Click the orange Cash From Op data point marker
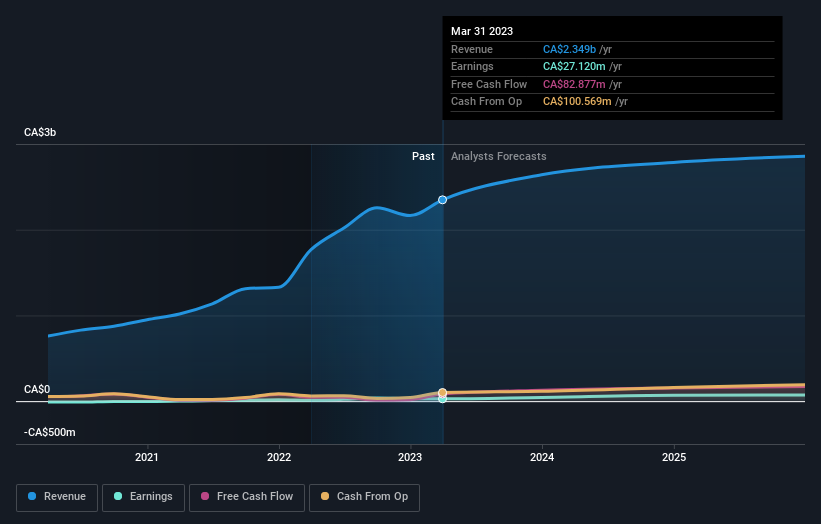 click(442, 393)
